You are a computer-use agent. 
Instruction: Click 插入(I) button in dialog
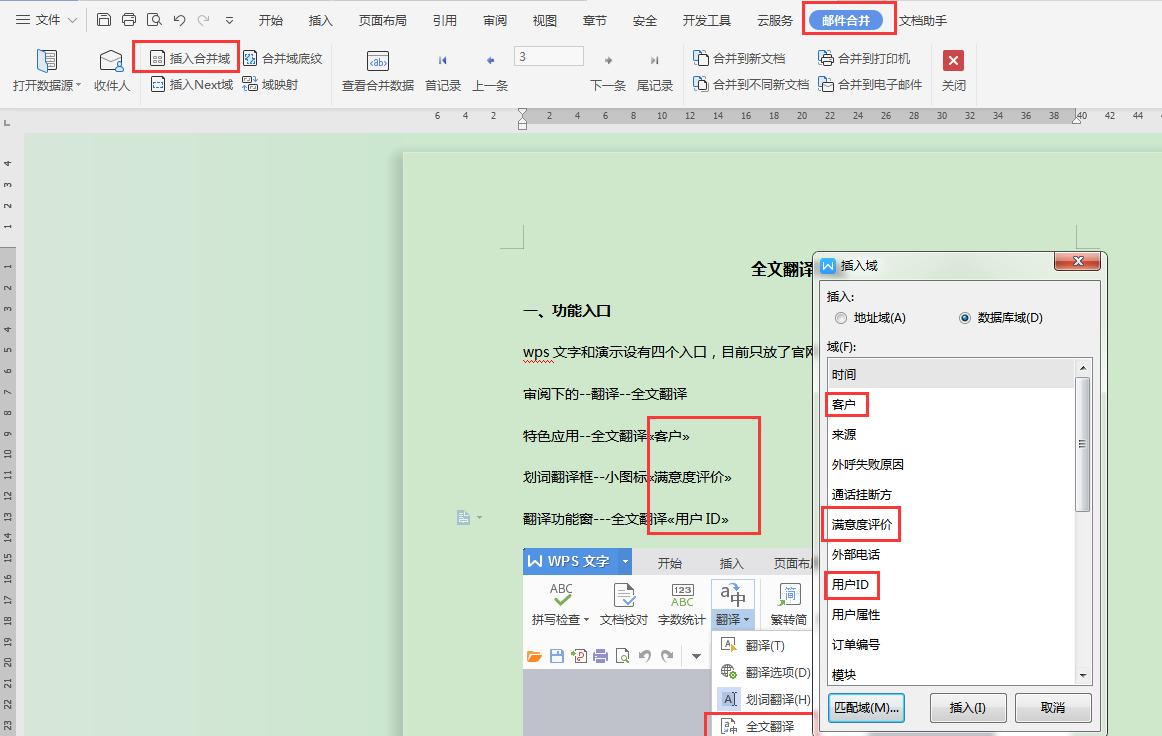[968, 708]
